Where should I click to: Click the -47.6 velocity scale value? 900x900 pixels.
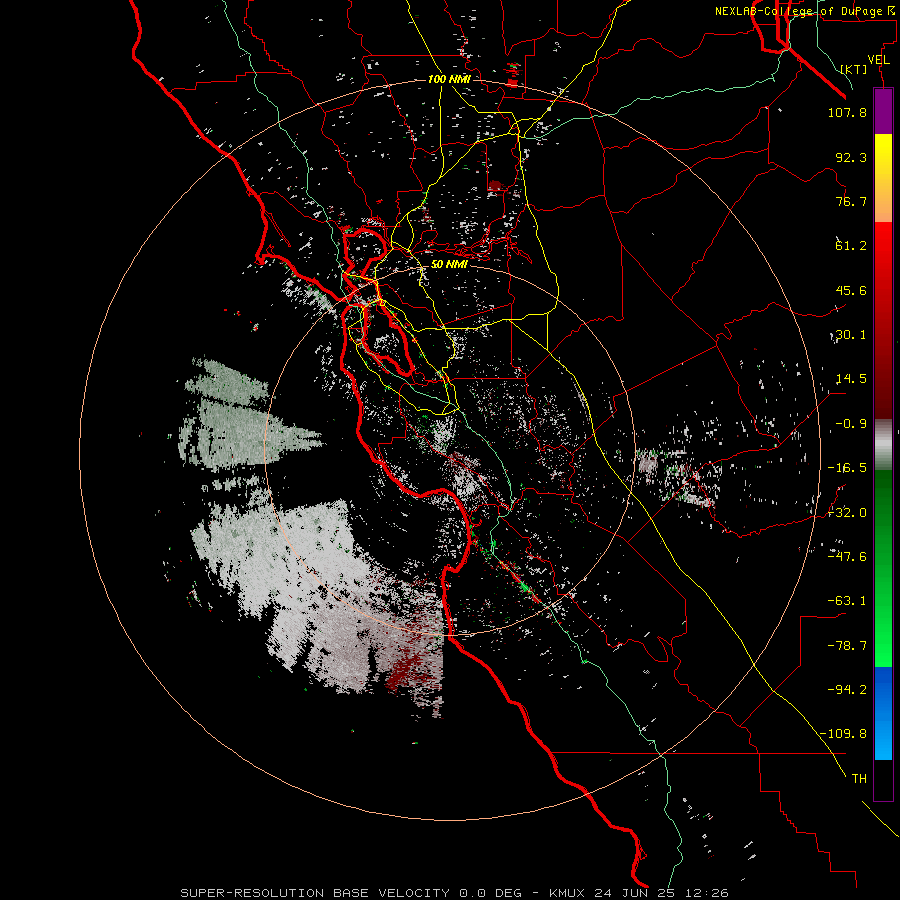pyautogui.click(x=847, y=557)
